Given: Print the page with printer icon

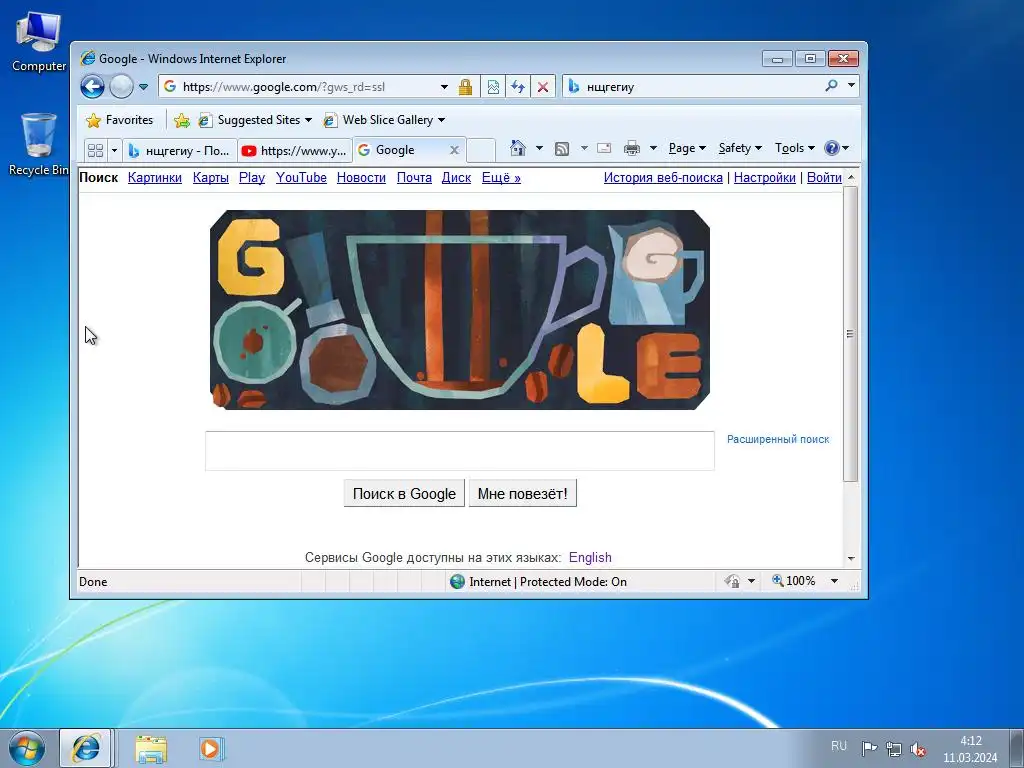Looking at the screenshot, I should [x=632, y=148].
